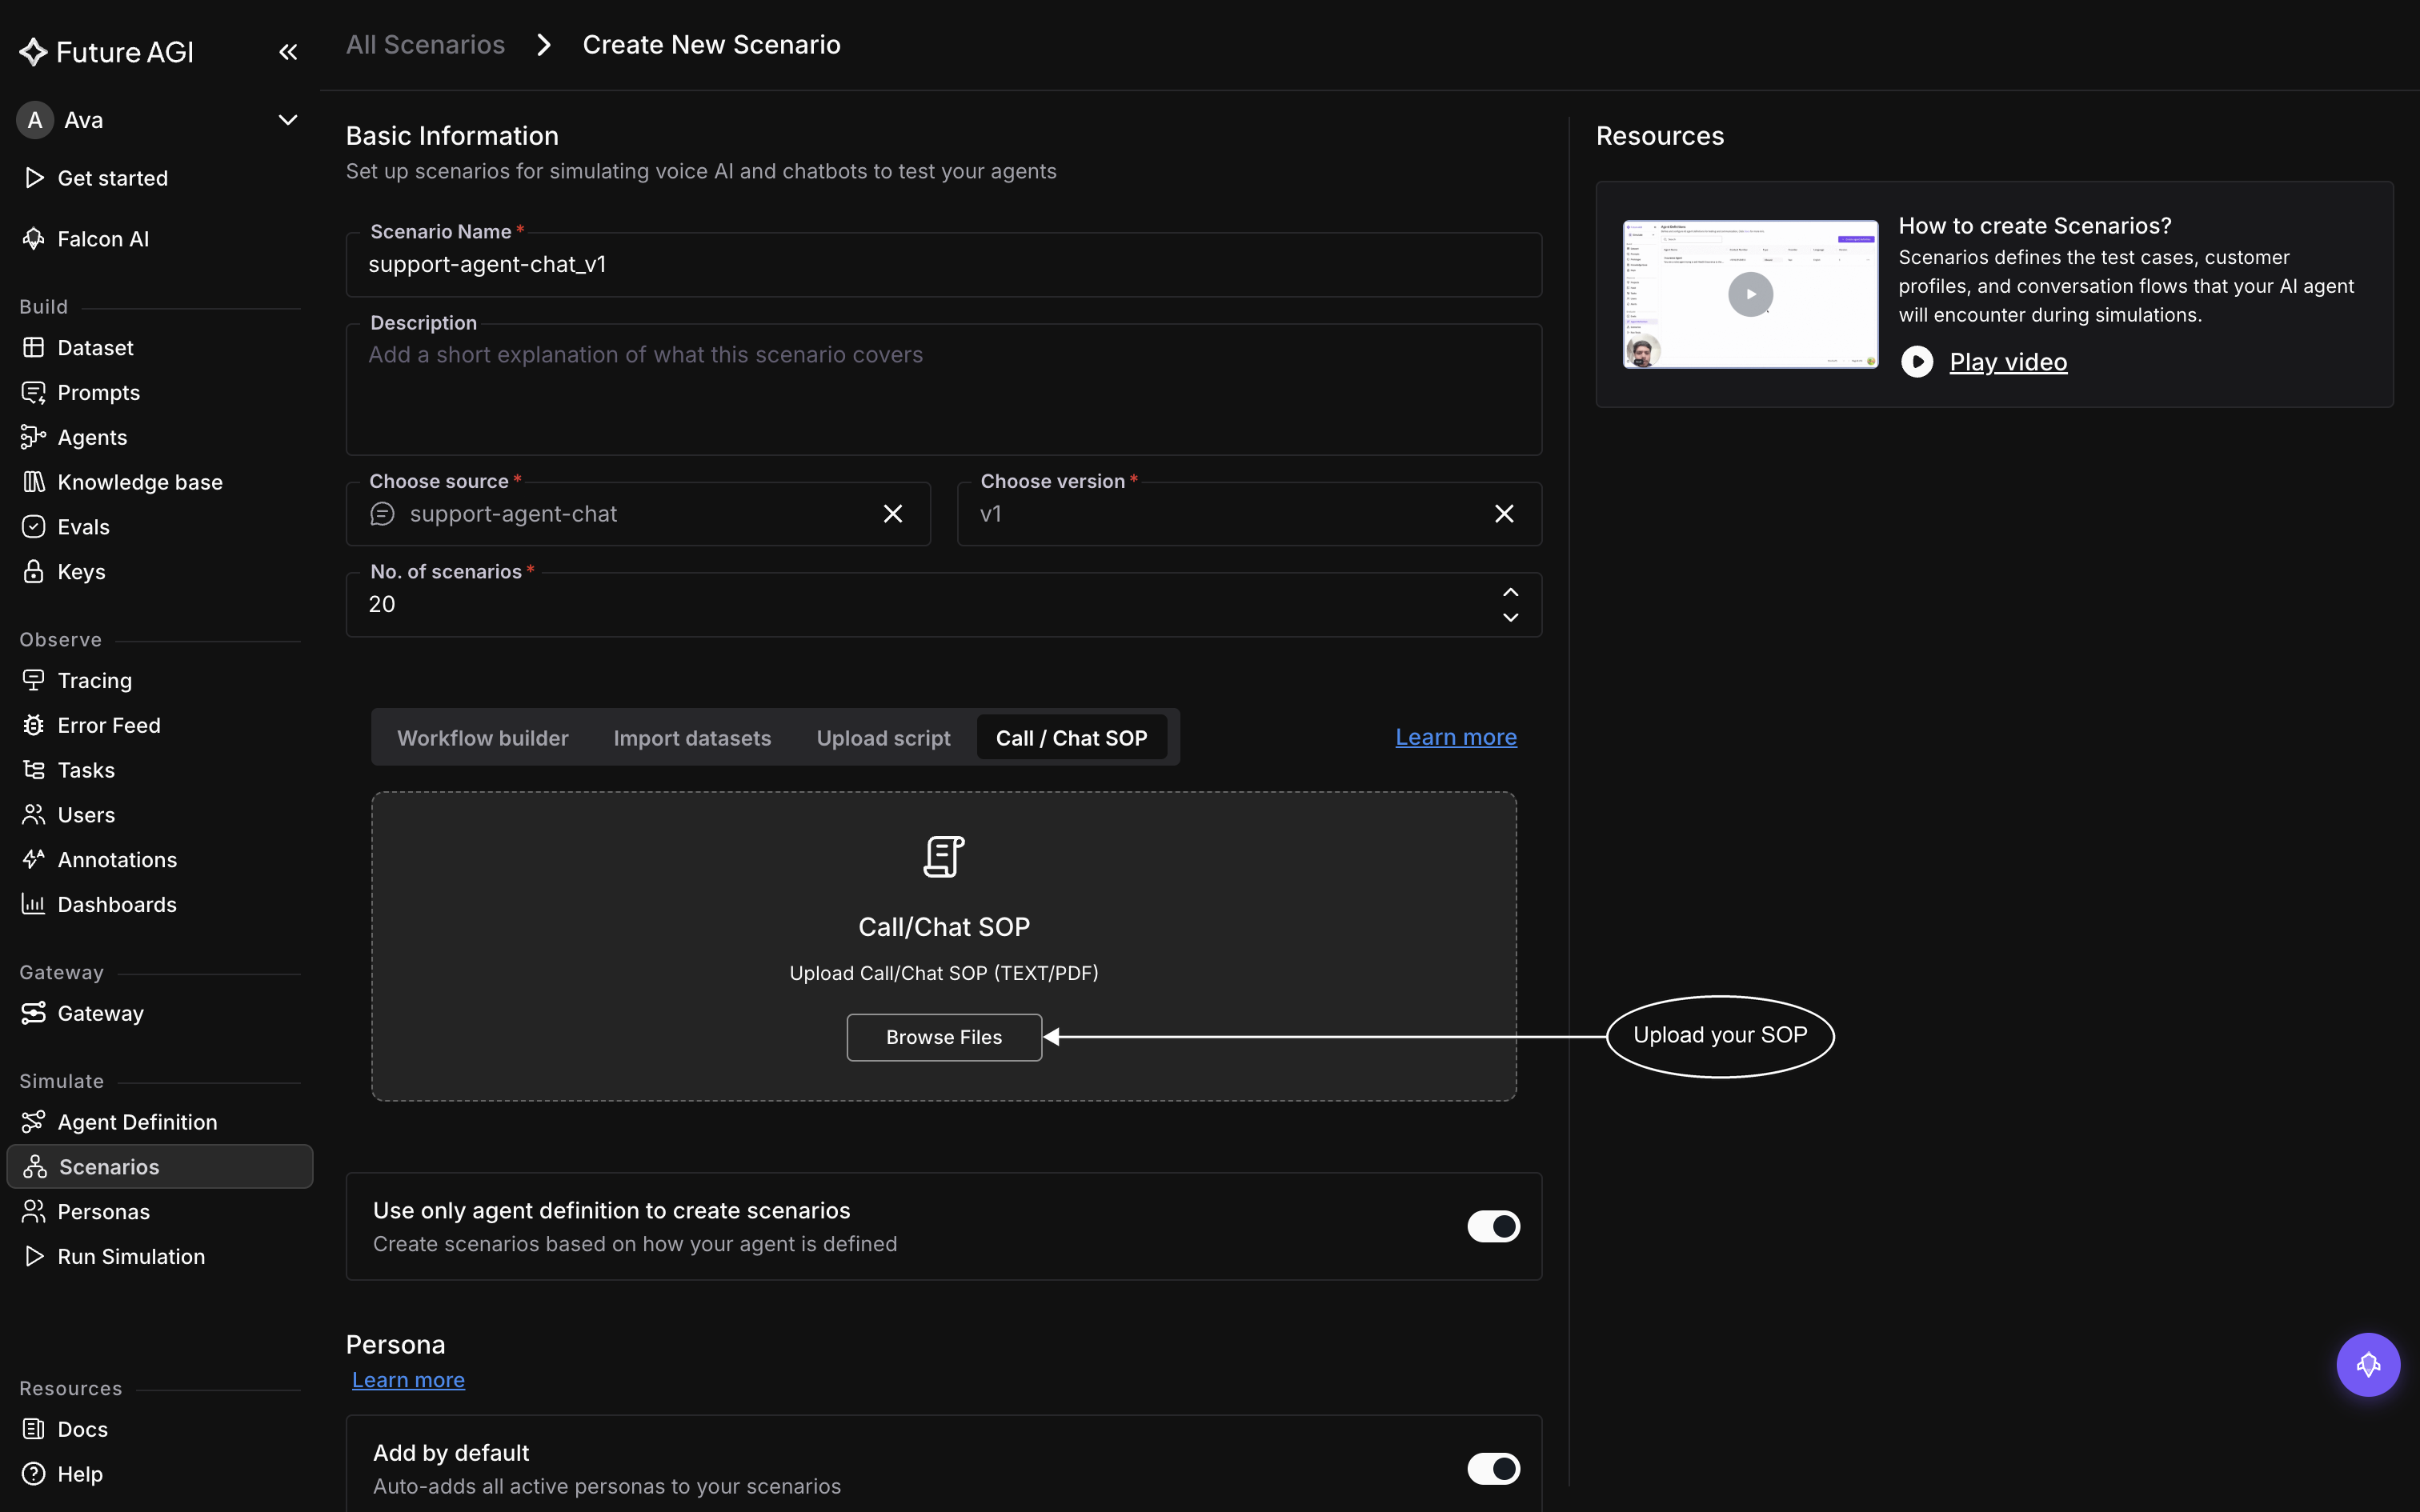Click Play video link
Screen dimensions: 2420x1512
click(x=2008, y=362)
